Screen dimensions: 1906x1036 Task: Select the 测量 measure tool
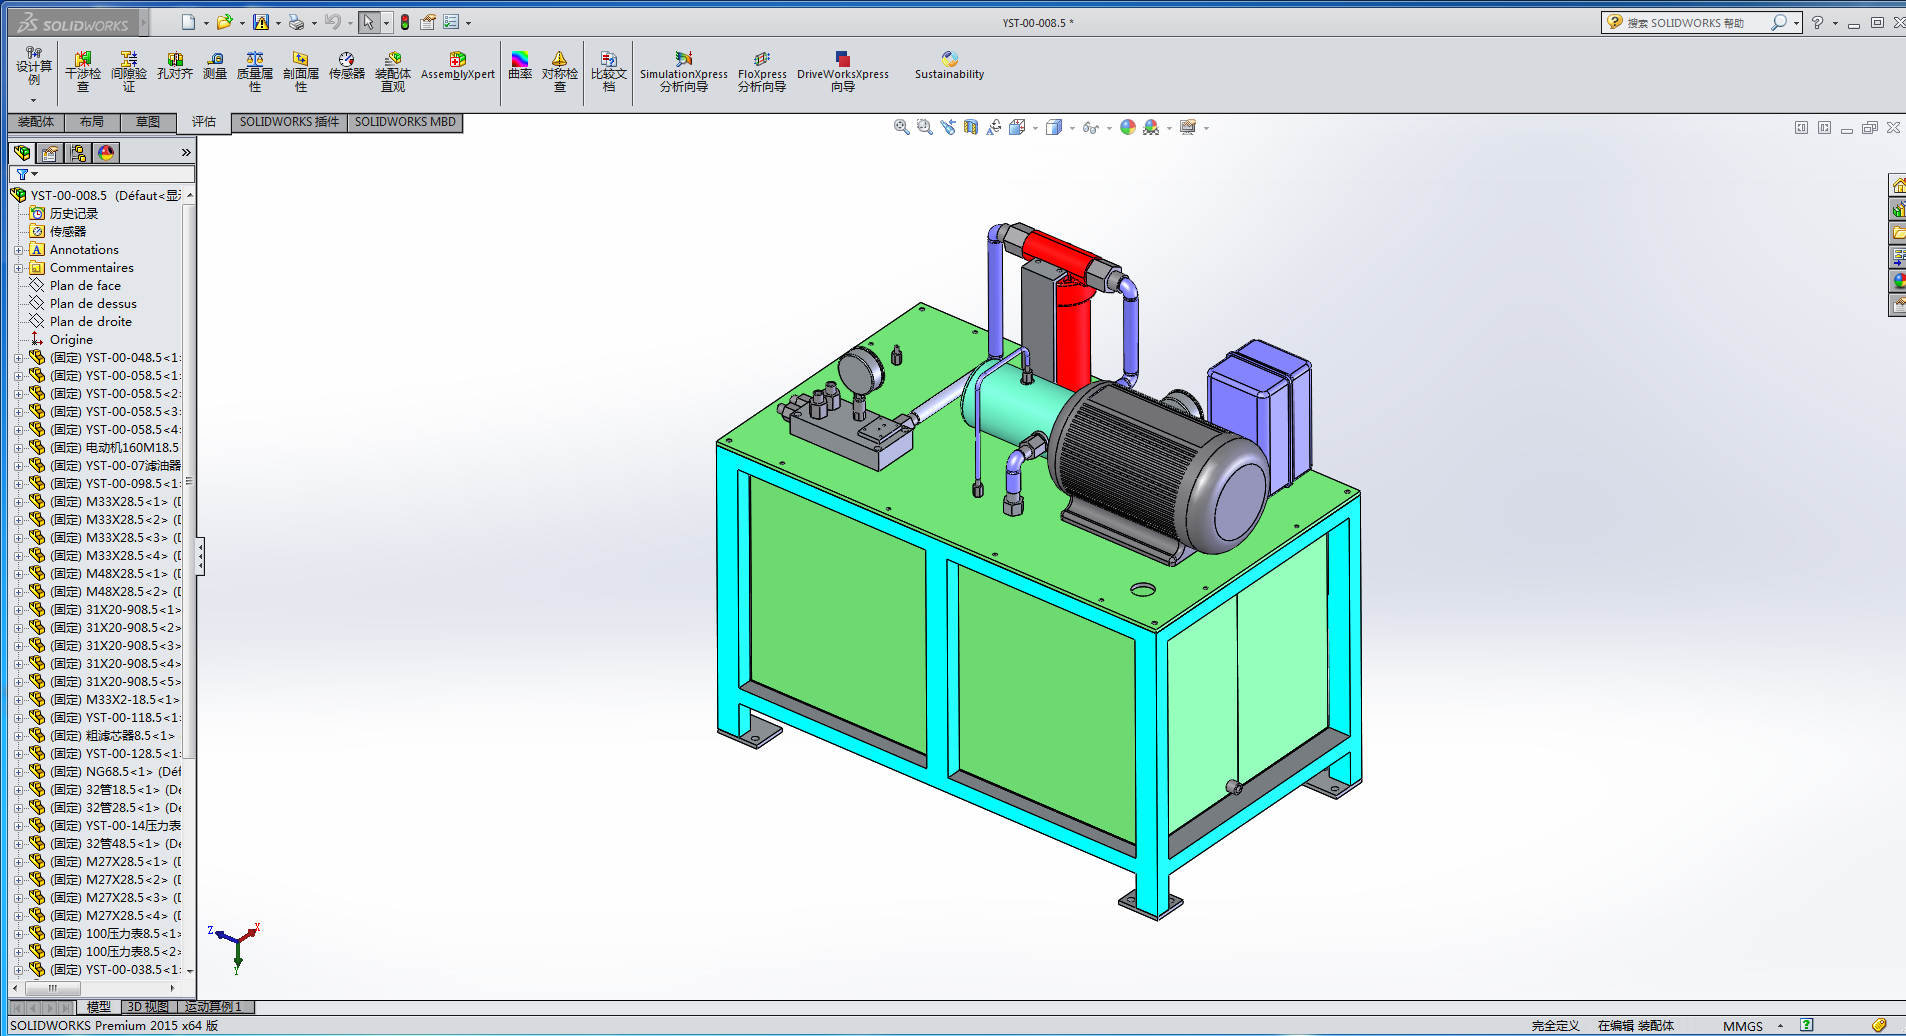pyautogui.click(x=215, y=66)
